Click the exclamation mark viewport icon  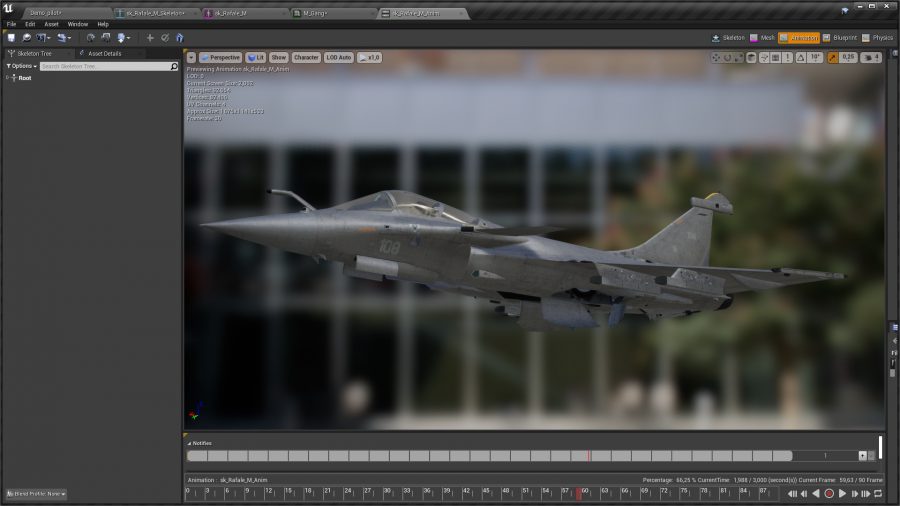pos(788,57)
